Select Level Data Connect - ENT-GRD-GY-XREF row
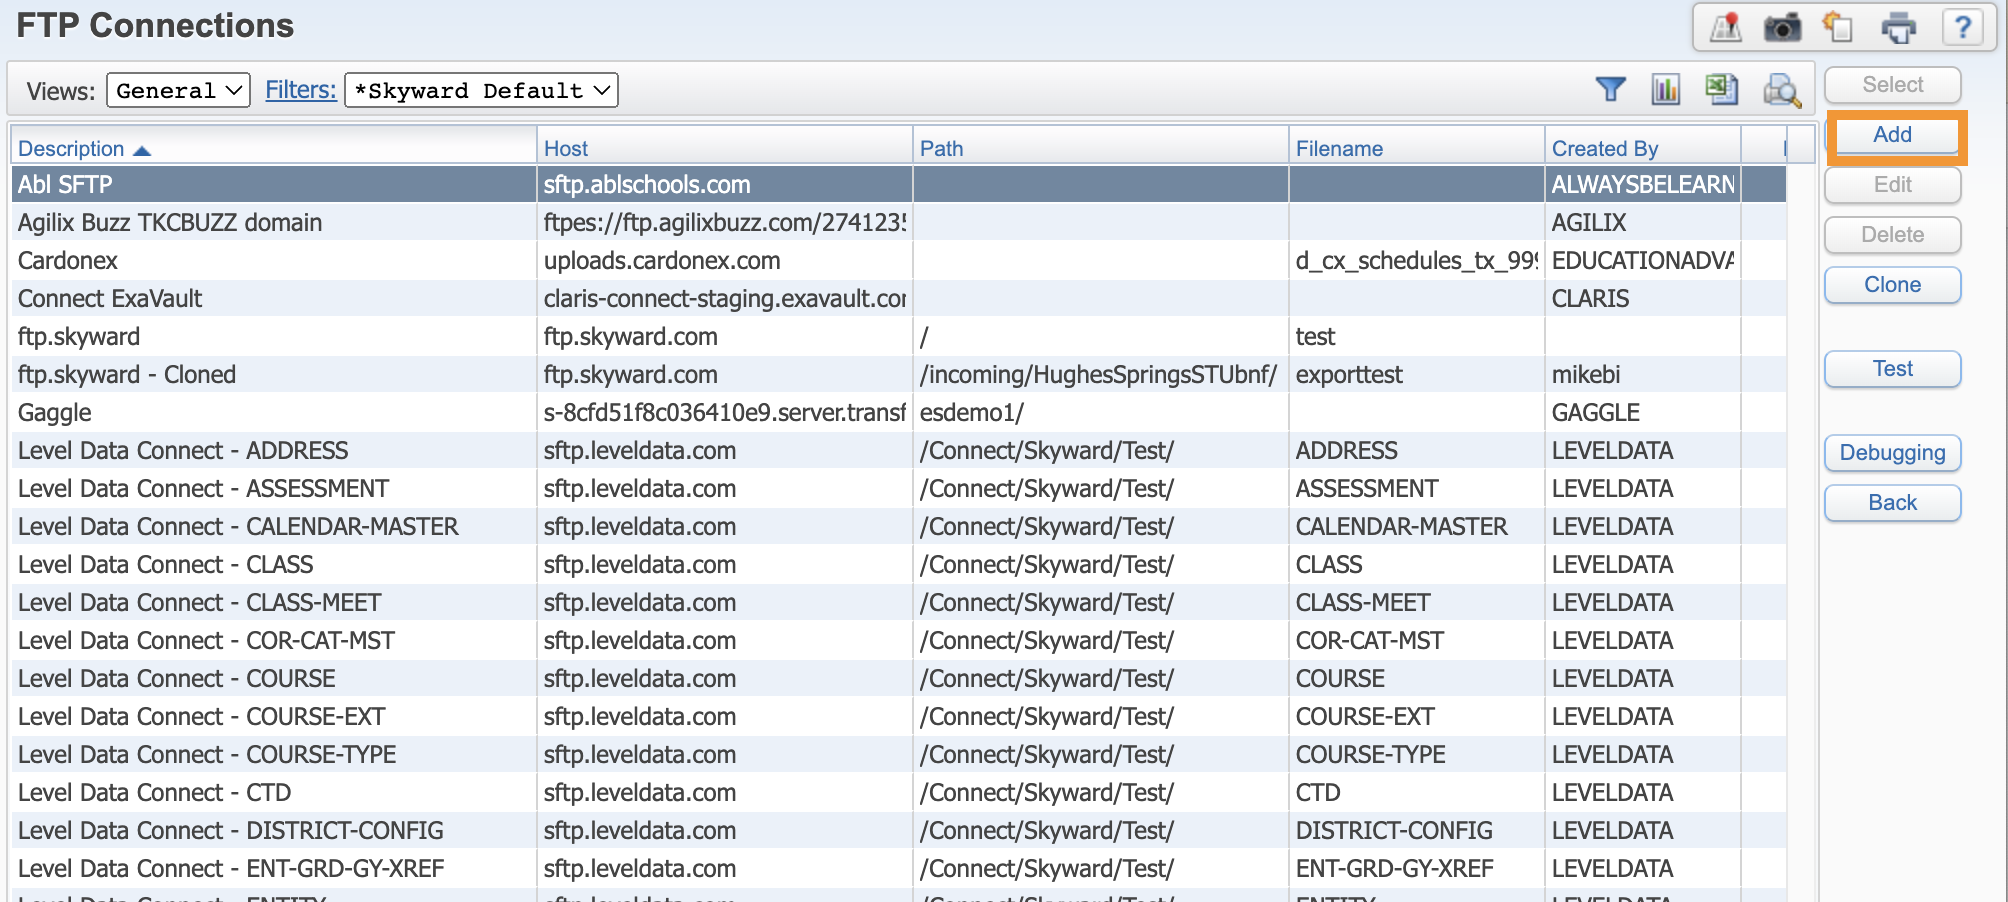This screenshot has width=2008, height=902. click(x=898, y=868)
